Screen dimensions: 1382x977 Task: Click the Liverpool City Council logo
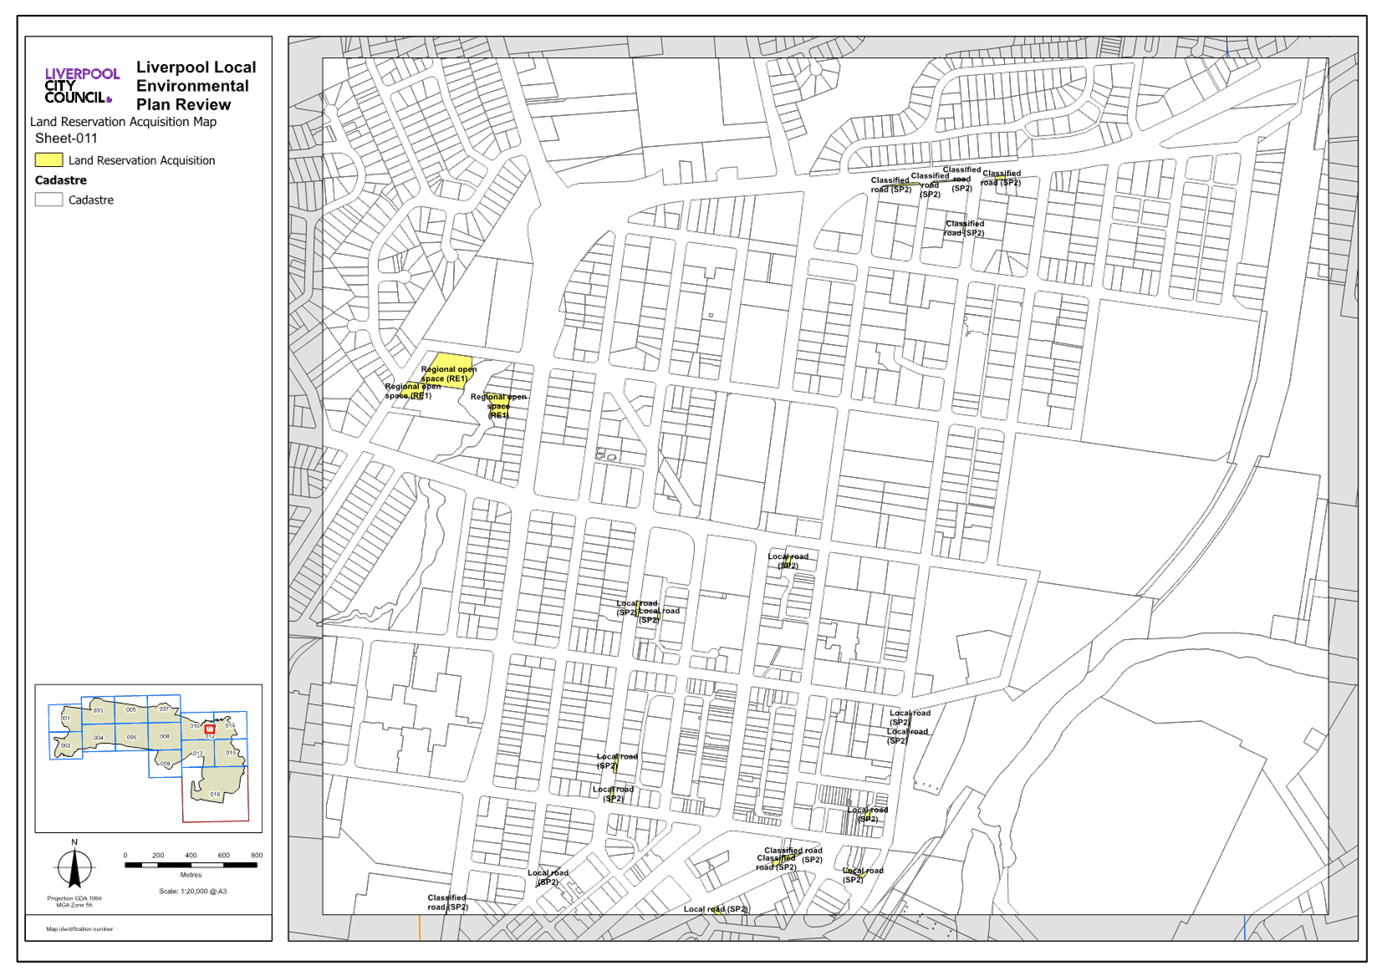(82, 85)
